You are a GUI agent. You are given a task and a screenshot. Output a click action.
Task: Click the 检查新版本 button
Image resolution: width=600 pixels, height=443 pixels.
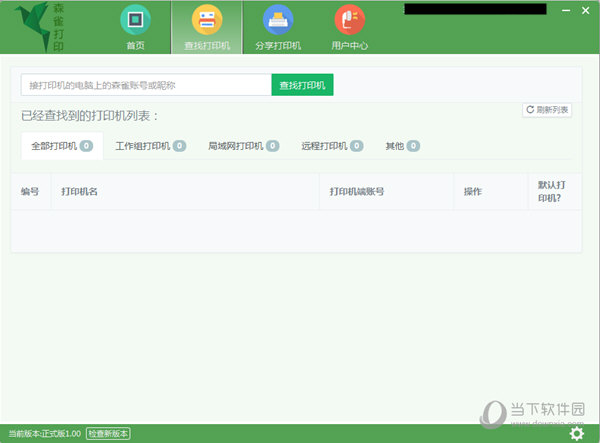tap(108, 433)
